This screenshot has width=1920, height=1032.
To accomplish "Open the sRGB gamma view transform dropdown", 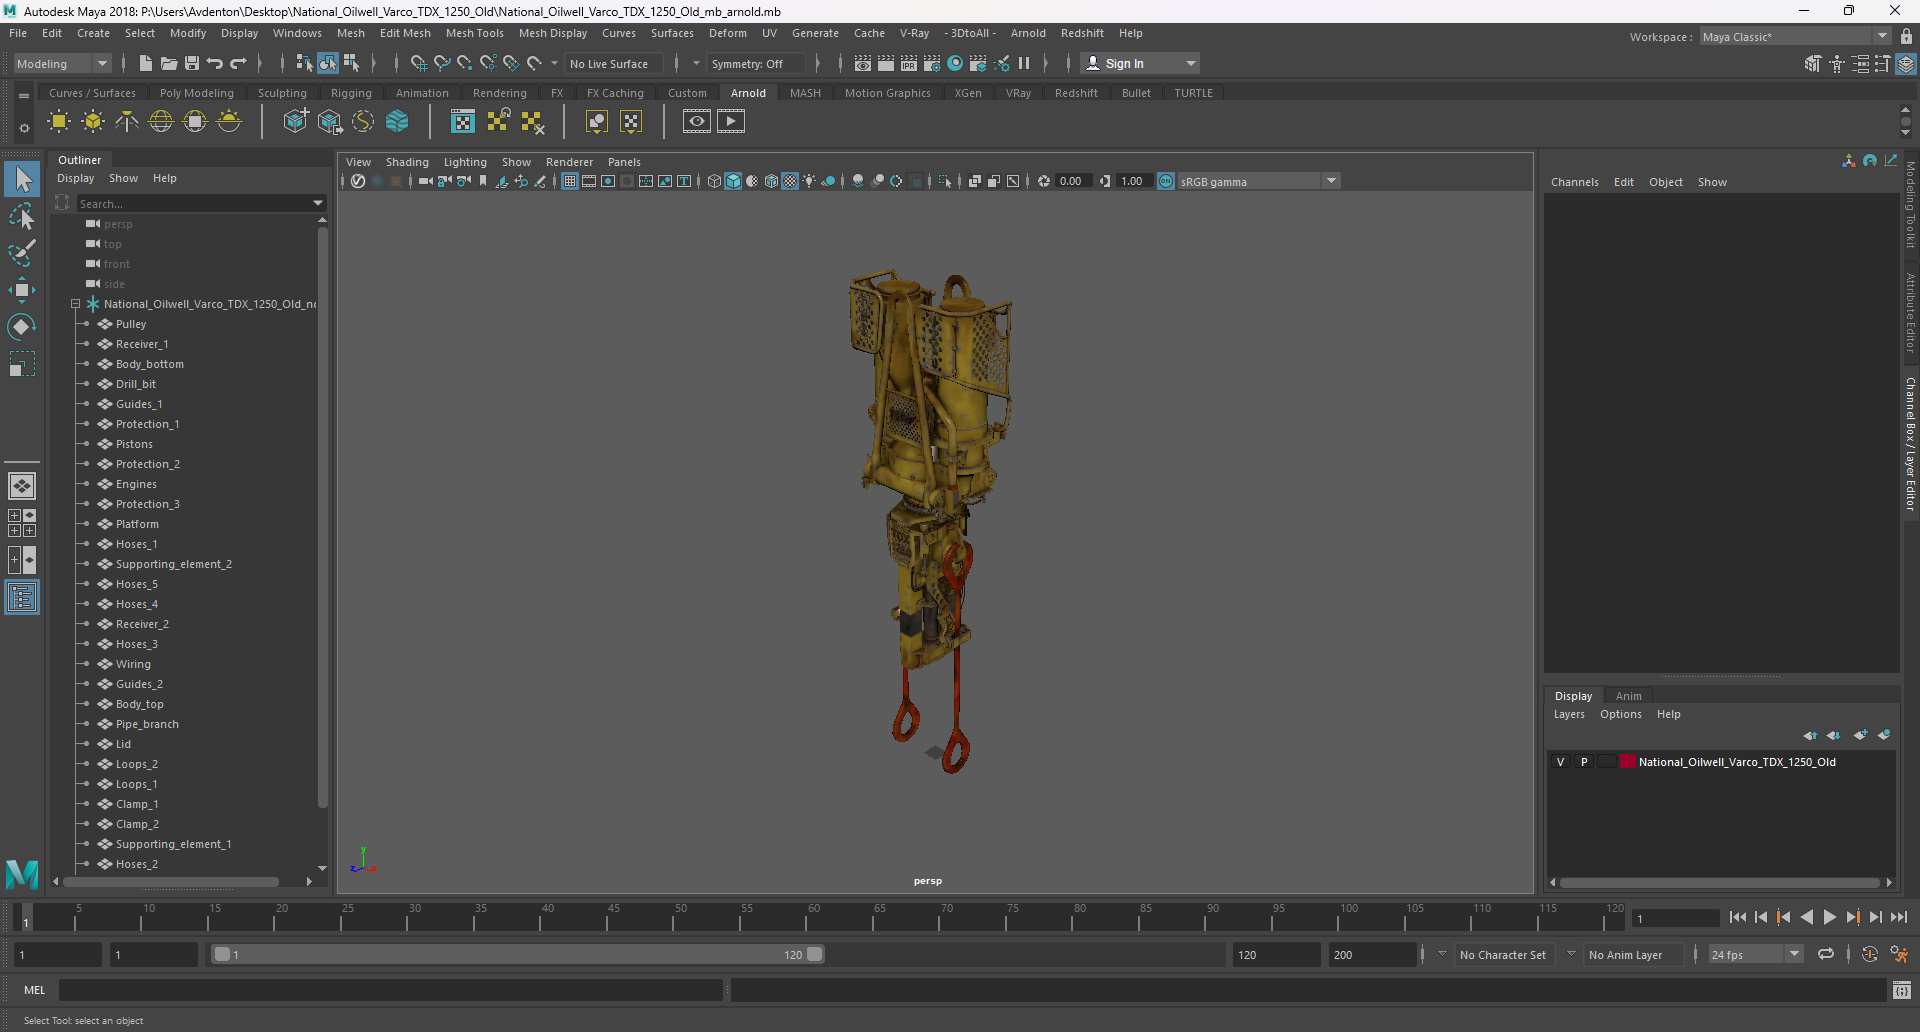I will pos(1259,181).
